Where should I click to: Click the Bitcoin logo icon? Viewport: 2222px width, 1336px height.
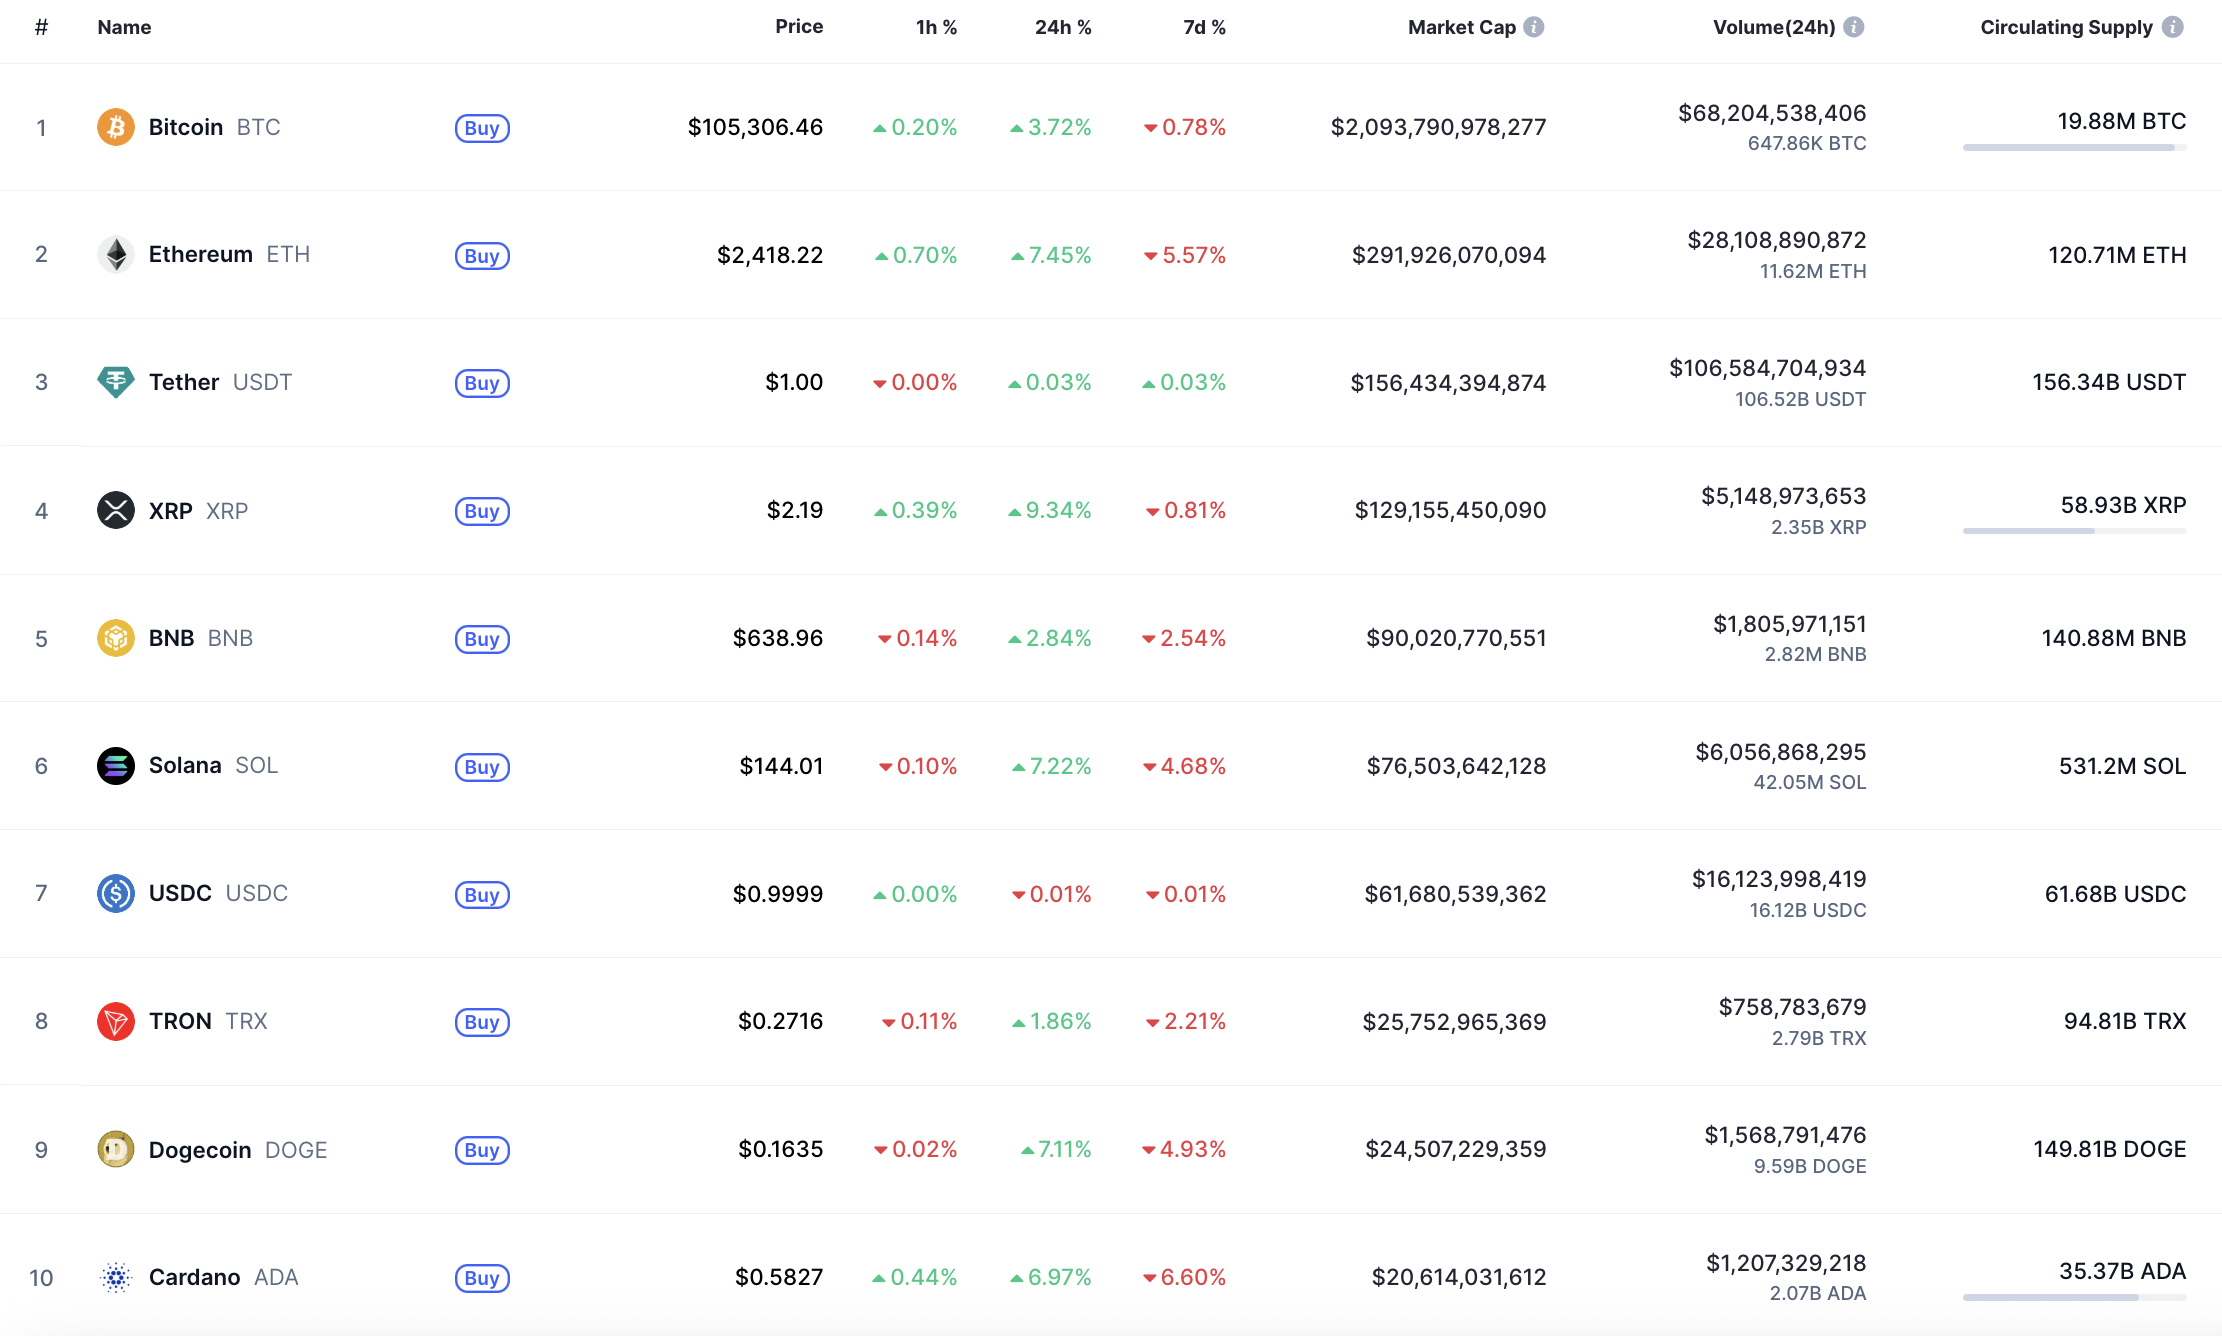pyautogui.click(x=116, y=127)
